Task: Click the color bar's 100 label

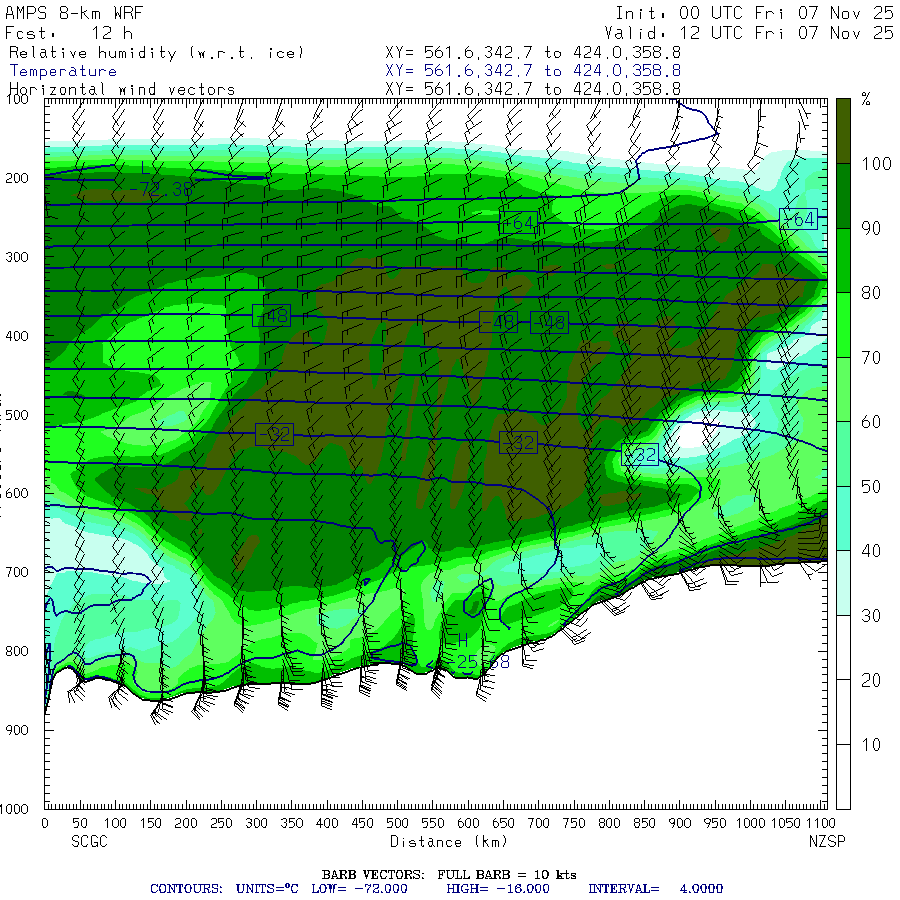Action: pos(876,164)
